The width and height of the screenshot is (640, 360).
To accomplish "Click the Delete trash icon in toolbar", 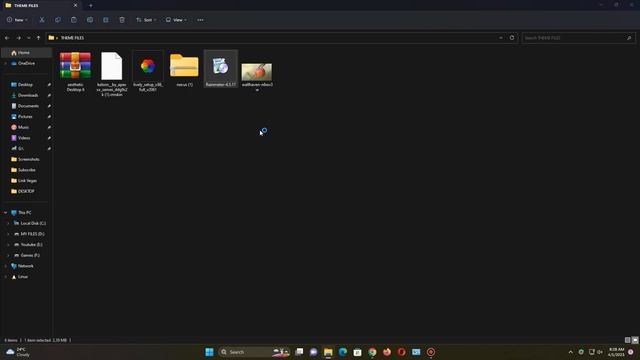I will click(122, 20).
